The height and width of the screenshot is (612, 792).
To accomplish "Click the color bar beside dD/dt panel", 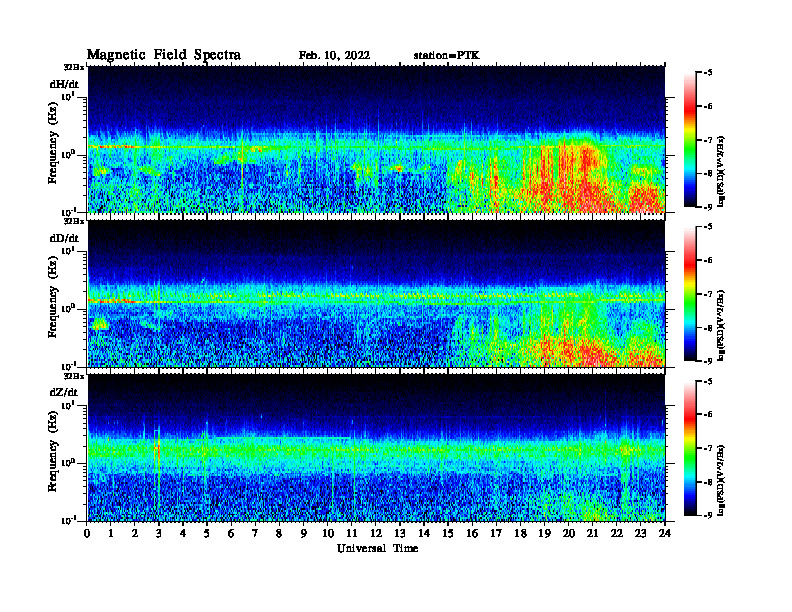I will 690,294.
